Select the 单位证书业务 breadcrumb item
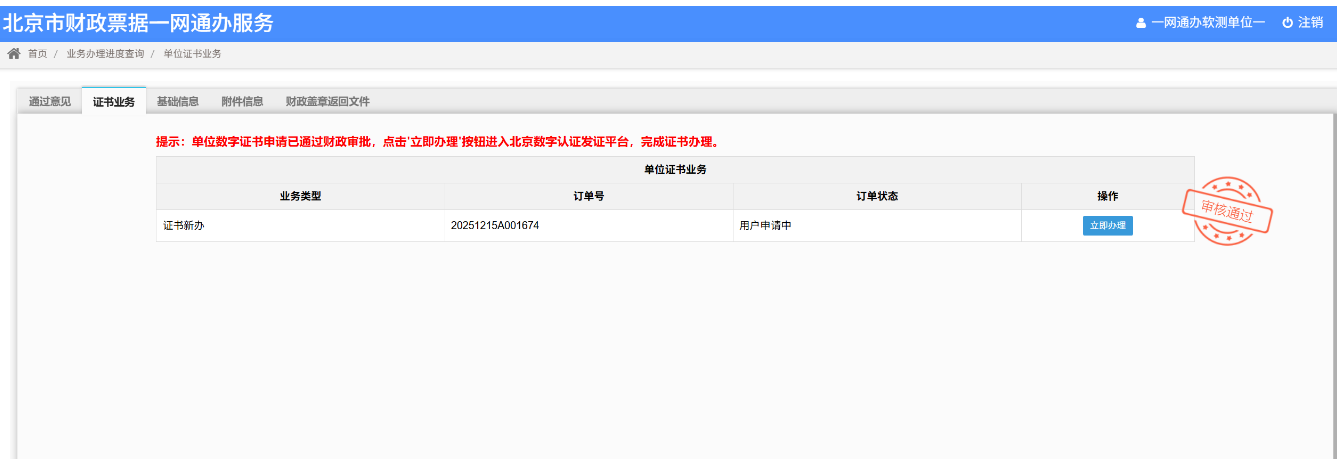The width and height of the screenshot is (1337, 459). click(192, 54)
